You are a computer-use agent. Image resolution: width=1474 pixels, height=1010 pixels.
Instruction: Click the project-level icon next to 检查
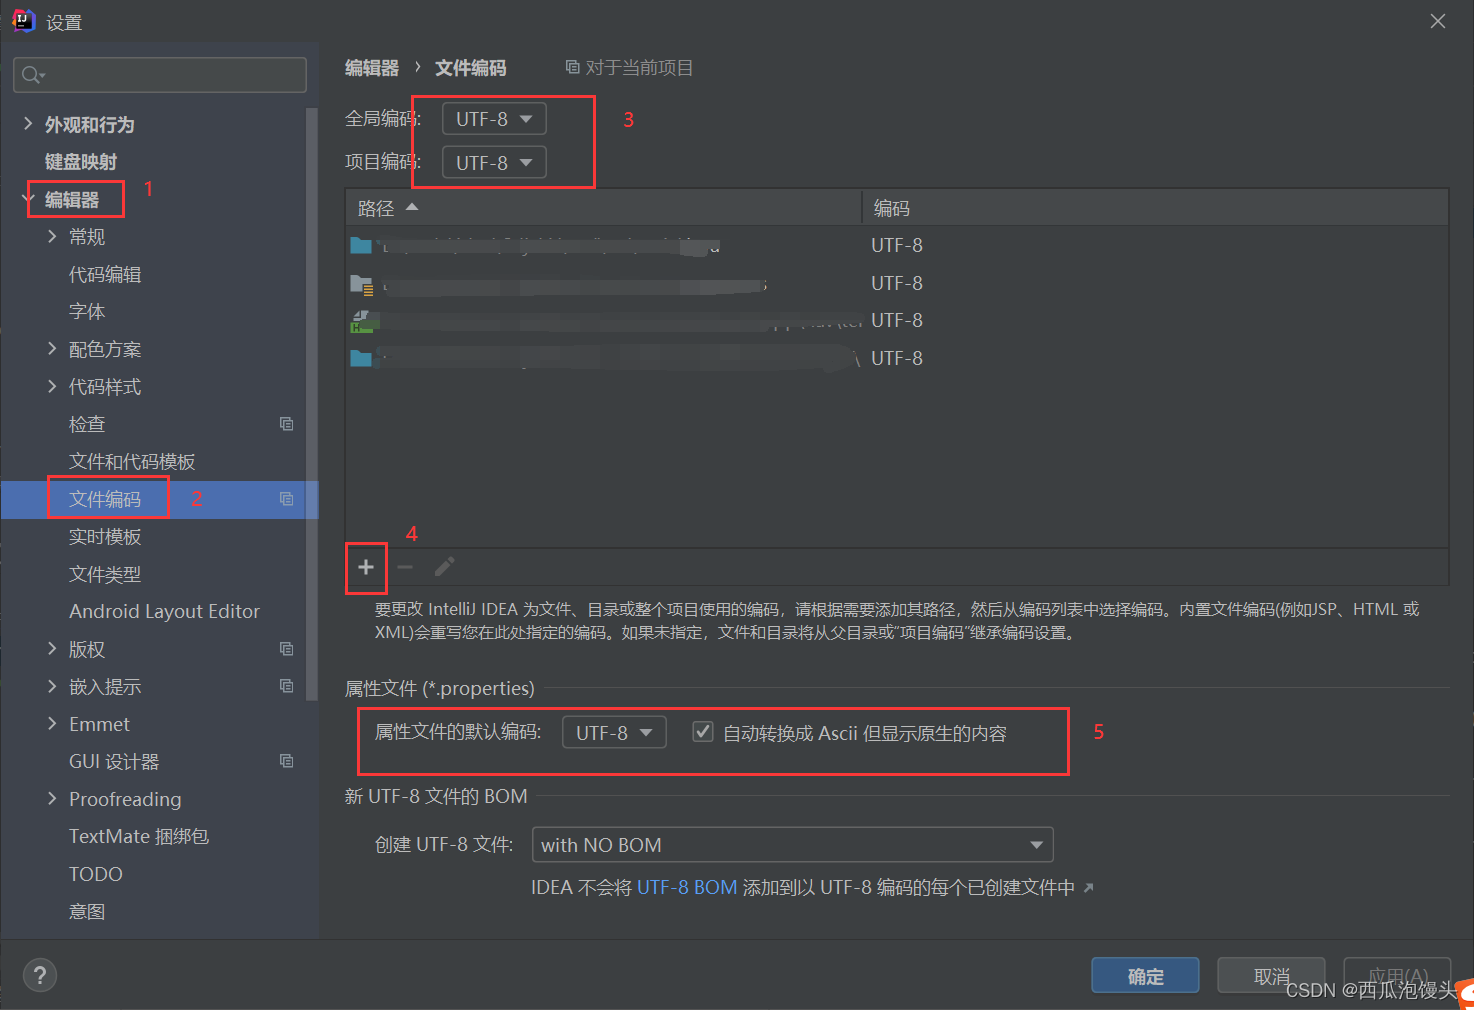pos(287,424)
